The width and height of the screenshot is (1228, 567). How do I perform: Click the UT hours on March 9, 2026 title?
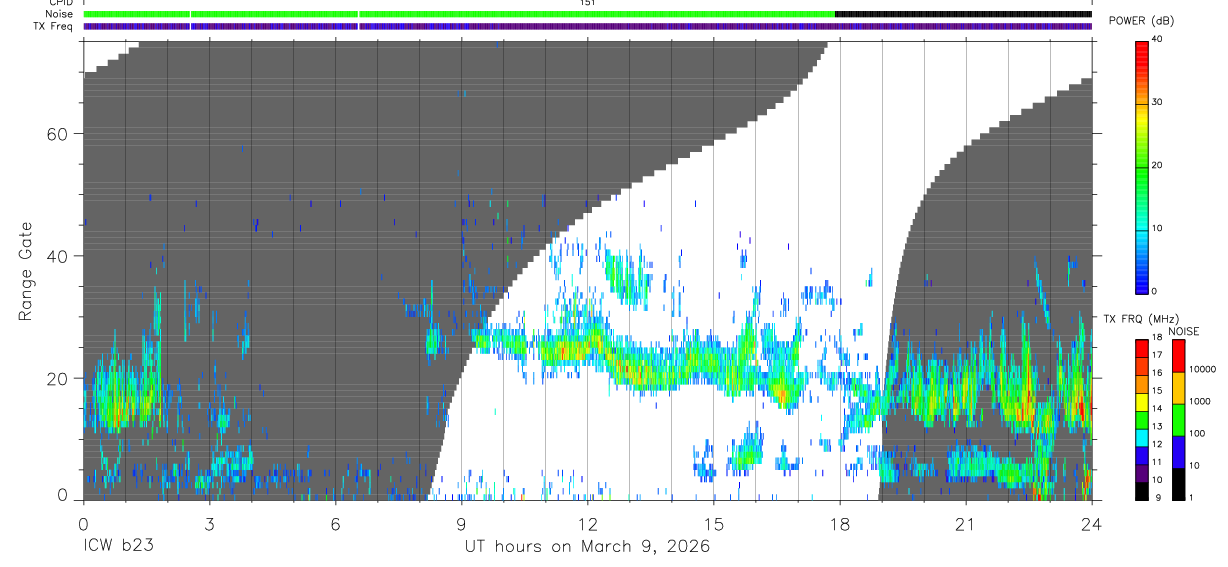point(587,547)
